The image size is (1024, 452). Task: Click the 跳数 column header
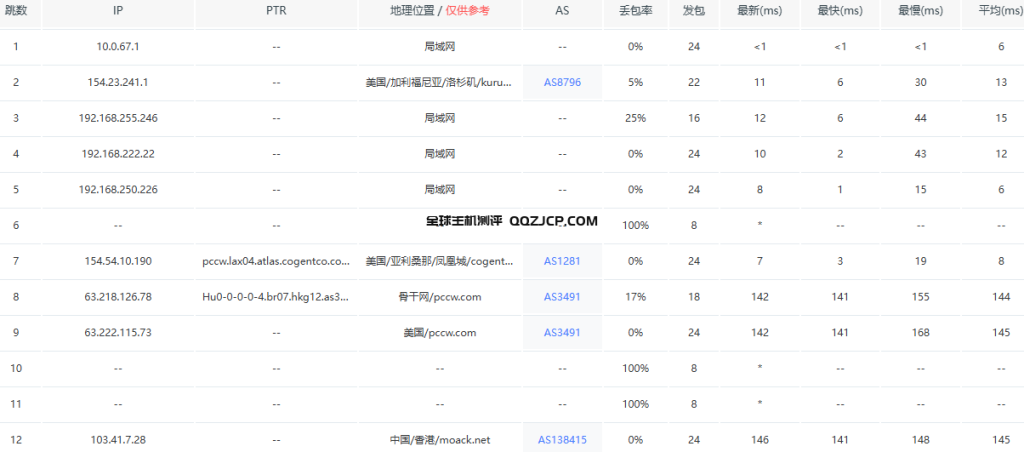tap(16, 10)
